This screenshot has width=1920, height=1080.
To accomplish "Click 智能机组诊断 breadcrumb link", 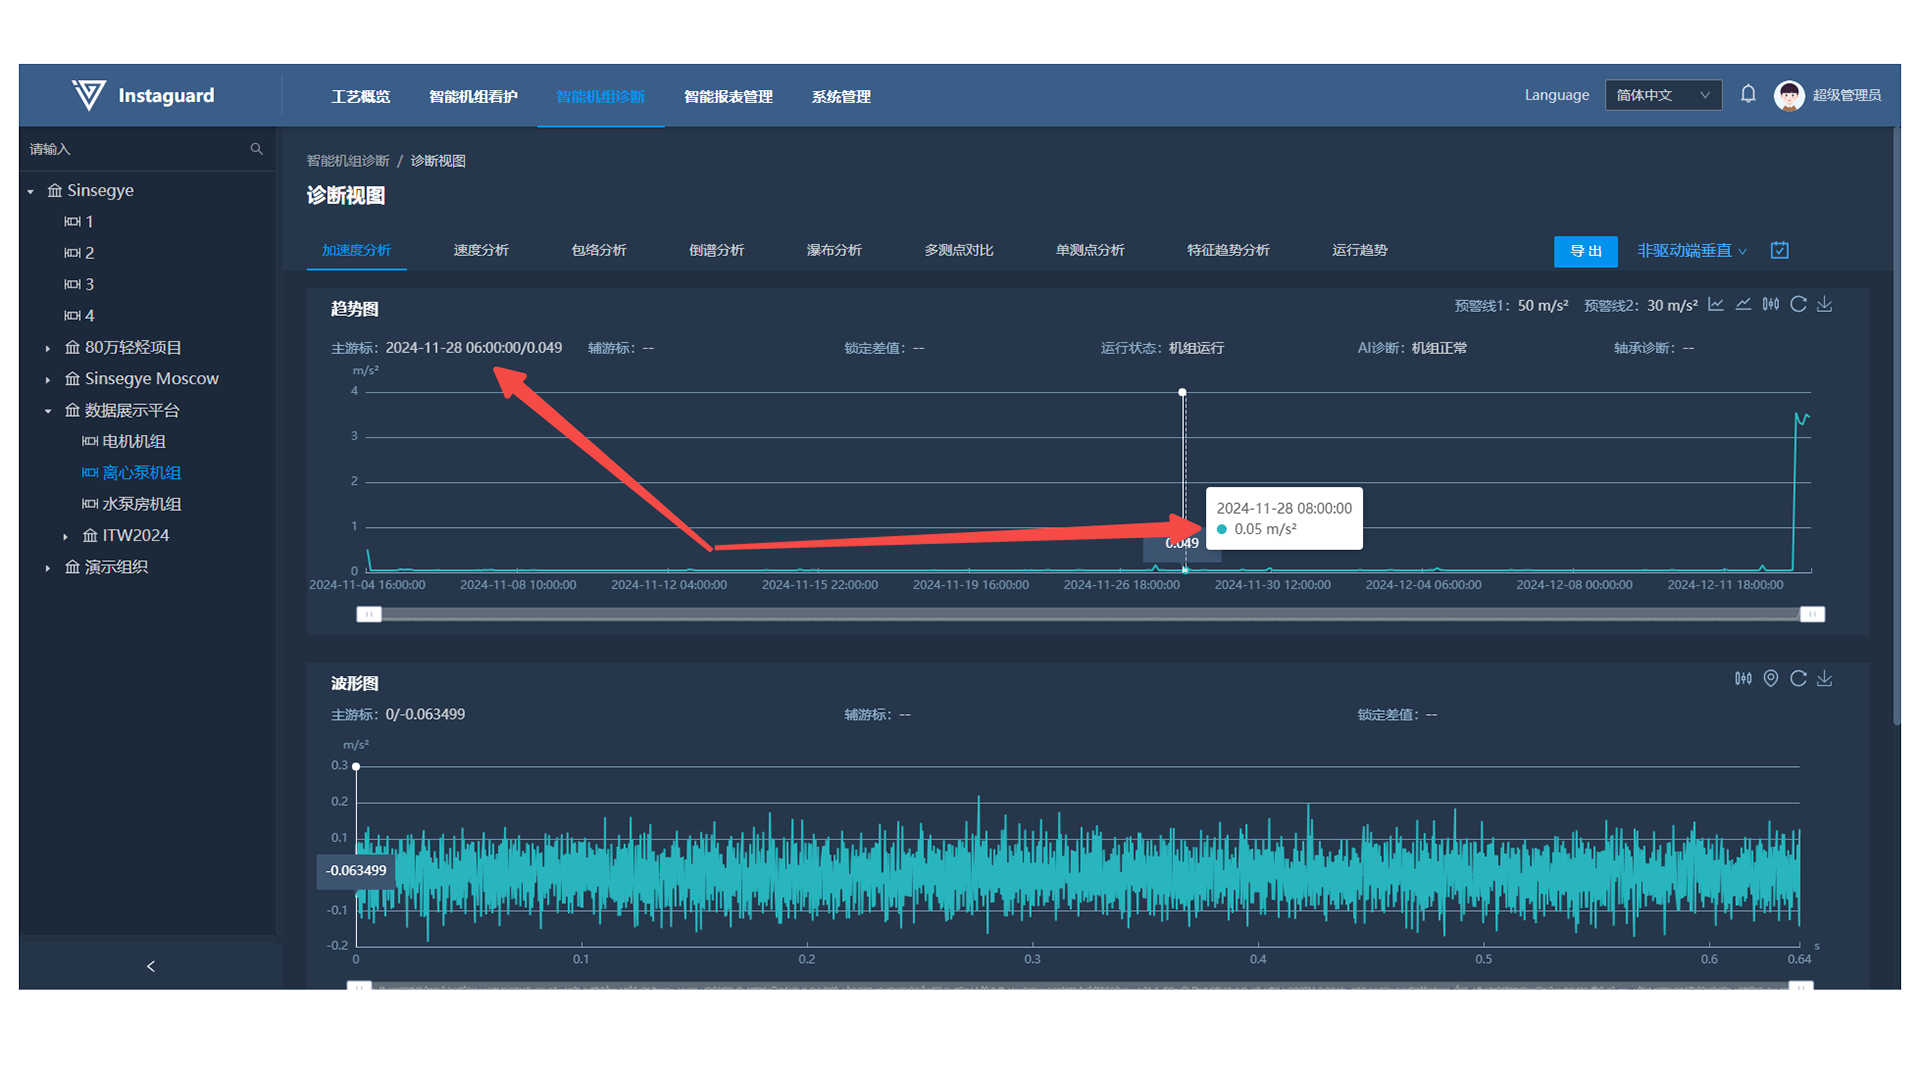I will (348, 161).
